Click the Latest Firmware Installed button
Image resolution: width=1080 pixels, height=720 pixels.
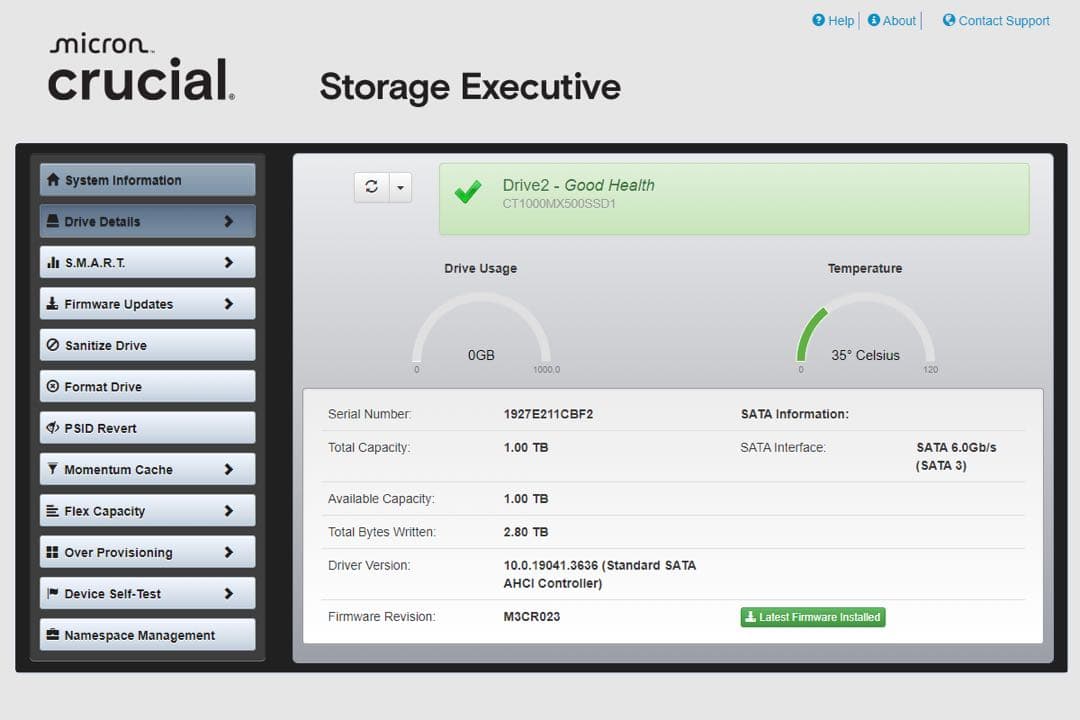click(x=812, y=617)
